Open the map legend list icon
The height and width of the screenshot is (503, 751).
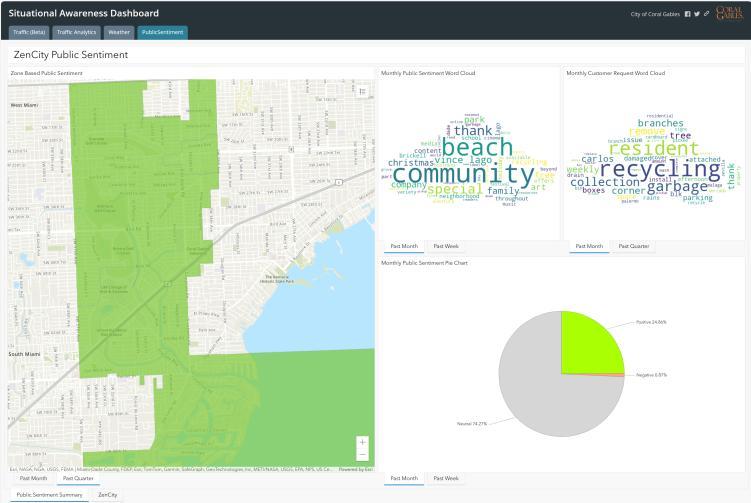point(363,91)
